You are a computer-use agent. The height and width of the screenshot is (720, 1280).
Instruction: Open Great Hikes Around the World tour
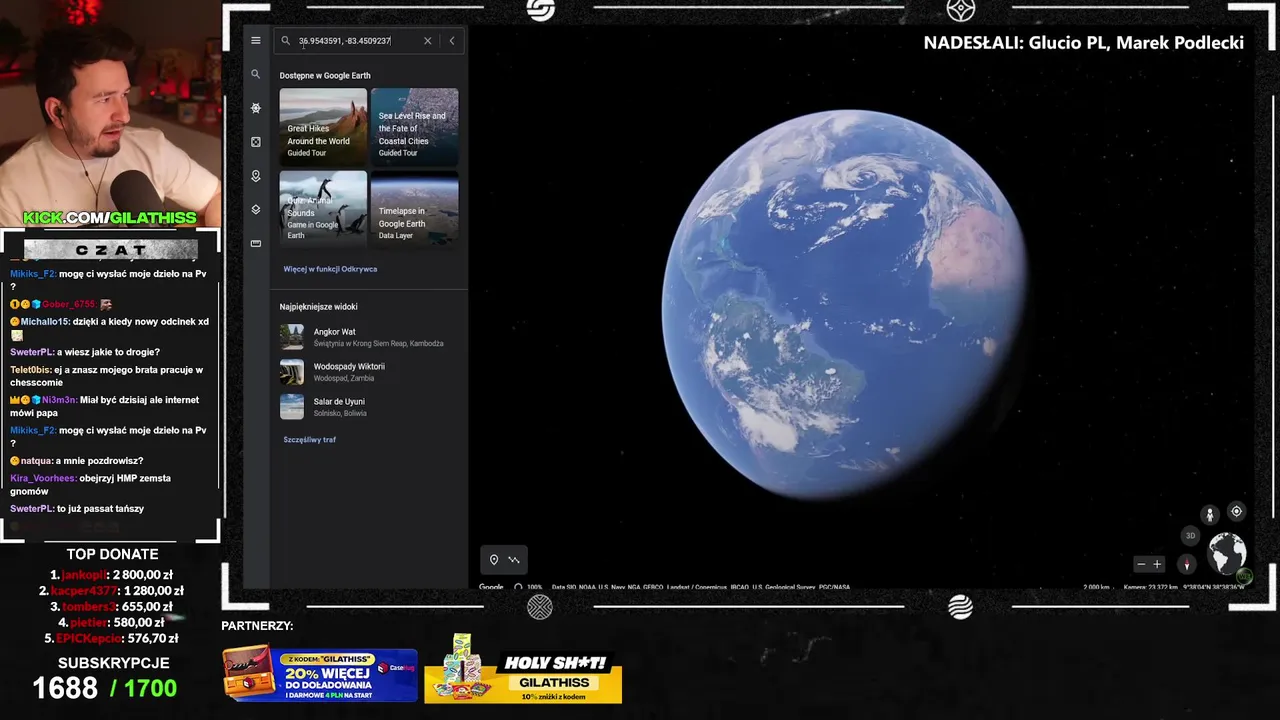323,125
